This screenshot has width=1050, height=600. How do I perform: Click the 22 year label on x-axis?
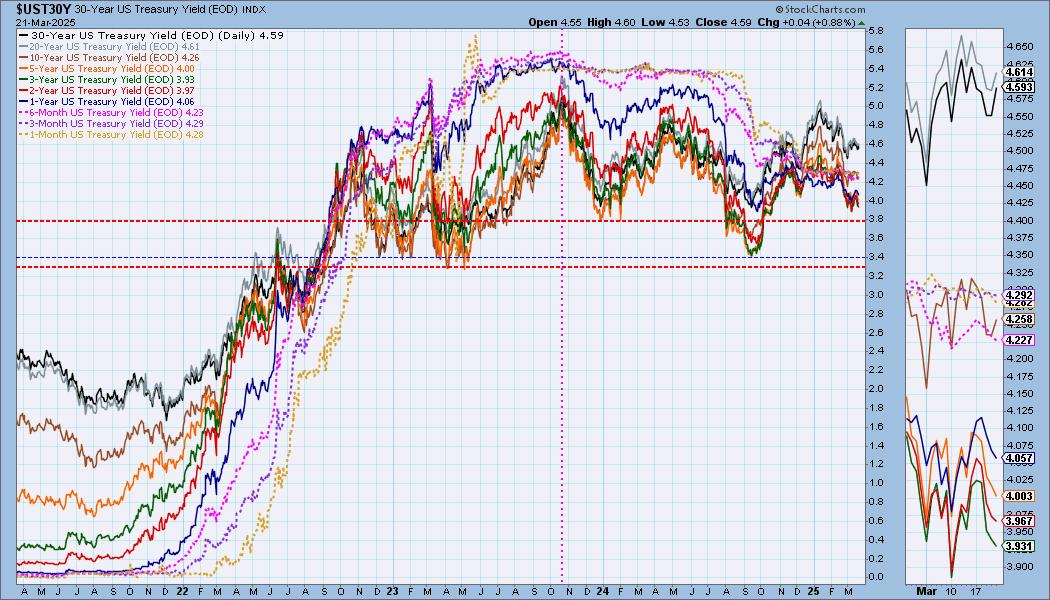(x=182, y=591)
